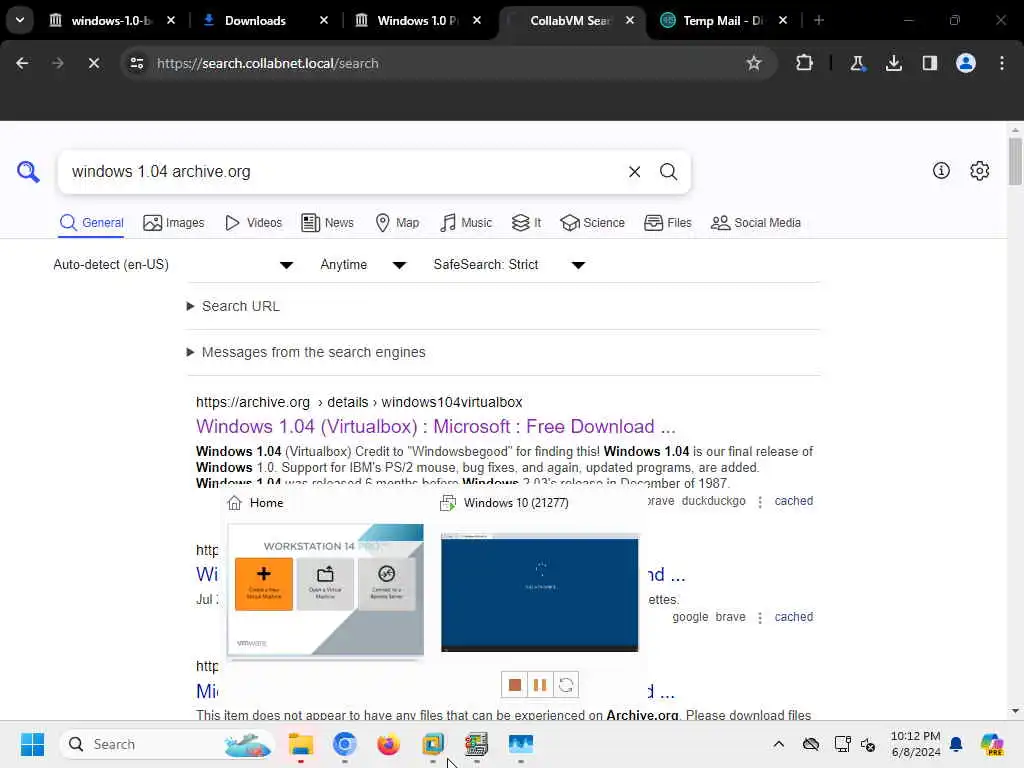Switch to the Temp Mail browser tab

723,20
